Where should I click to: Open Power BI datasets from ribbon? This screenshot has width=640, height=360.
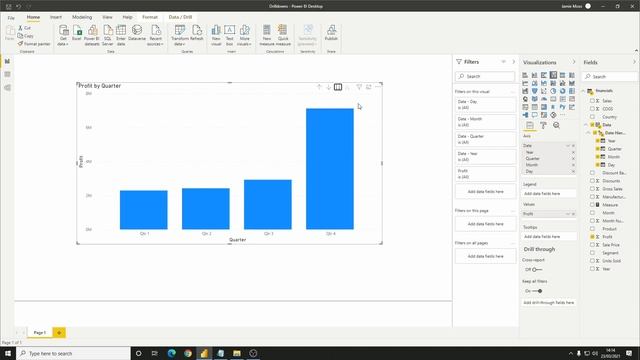point(92,35)
